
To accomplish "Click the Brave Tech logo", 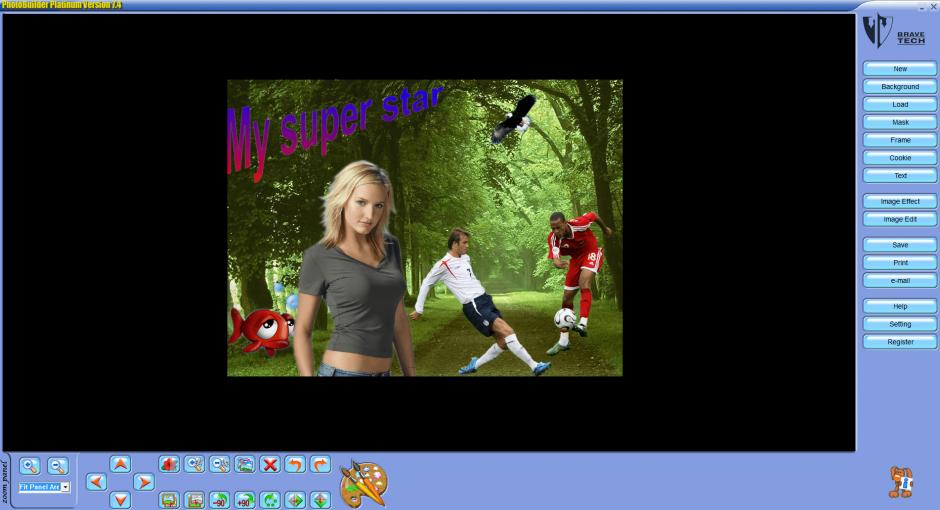I will click(893, 31).
